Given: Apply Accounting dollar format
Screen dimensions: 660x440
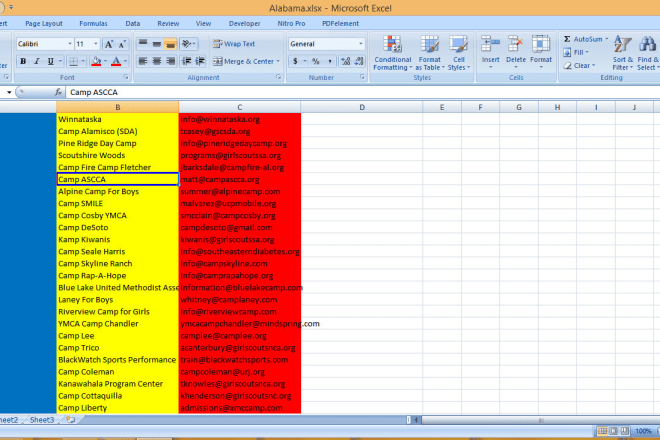Looking at the screenshot, I should (295, 61).
